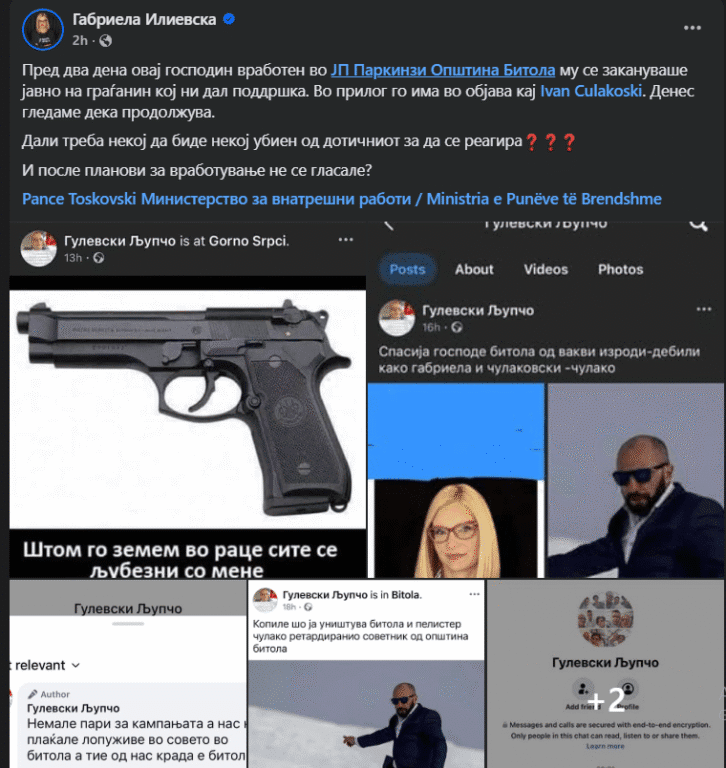The image size is (726, 768).
Task: Click three dots on the Gorno Srpci post
Action: click(x=346, y=240)
